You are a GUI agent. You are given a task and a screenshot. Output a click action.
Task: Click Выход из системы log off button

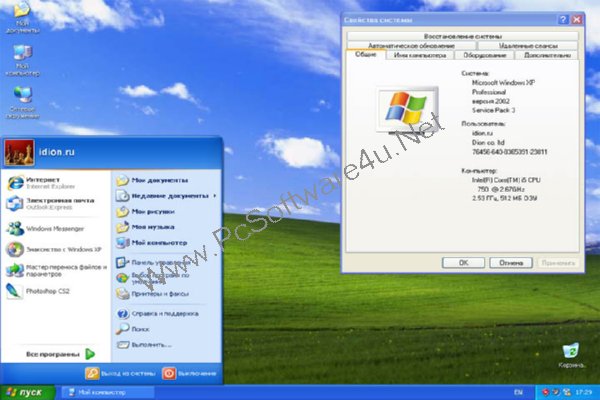pos(121,373)
